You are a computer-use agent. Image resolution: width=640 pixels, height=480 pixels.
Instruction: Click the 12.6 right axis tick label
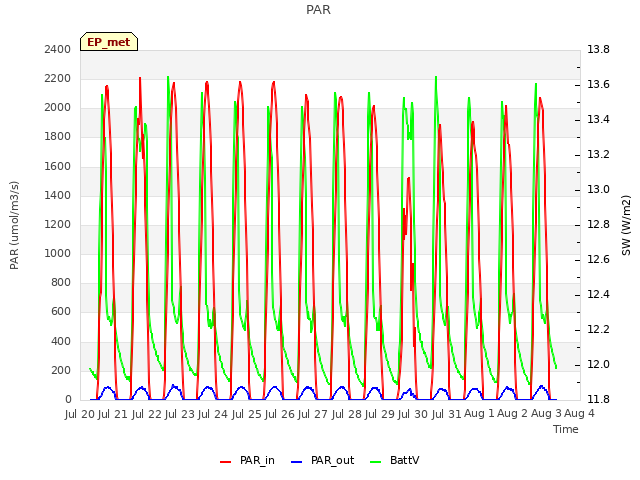click(598, 260)
